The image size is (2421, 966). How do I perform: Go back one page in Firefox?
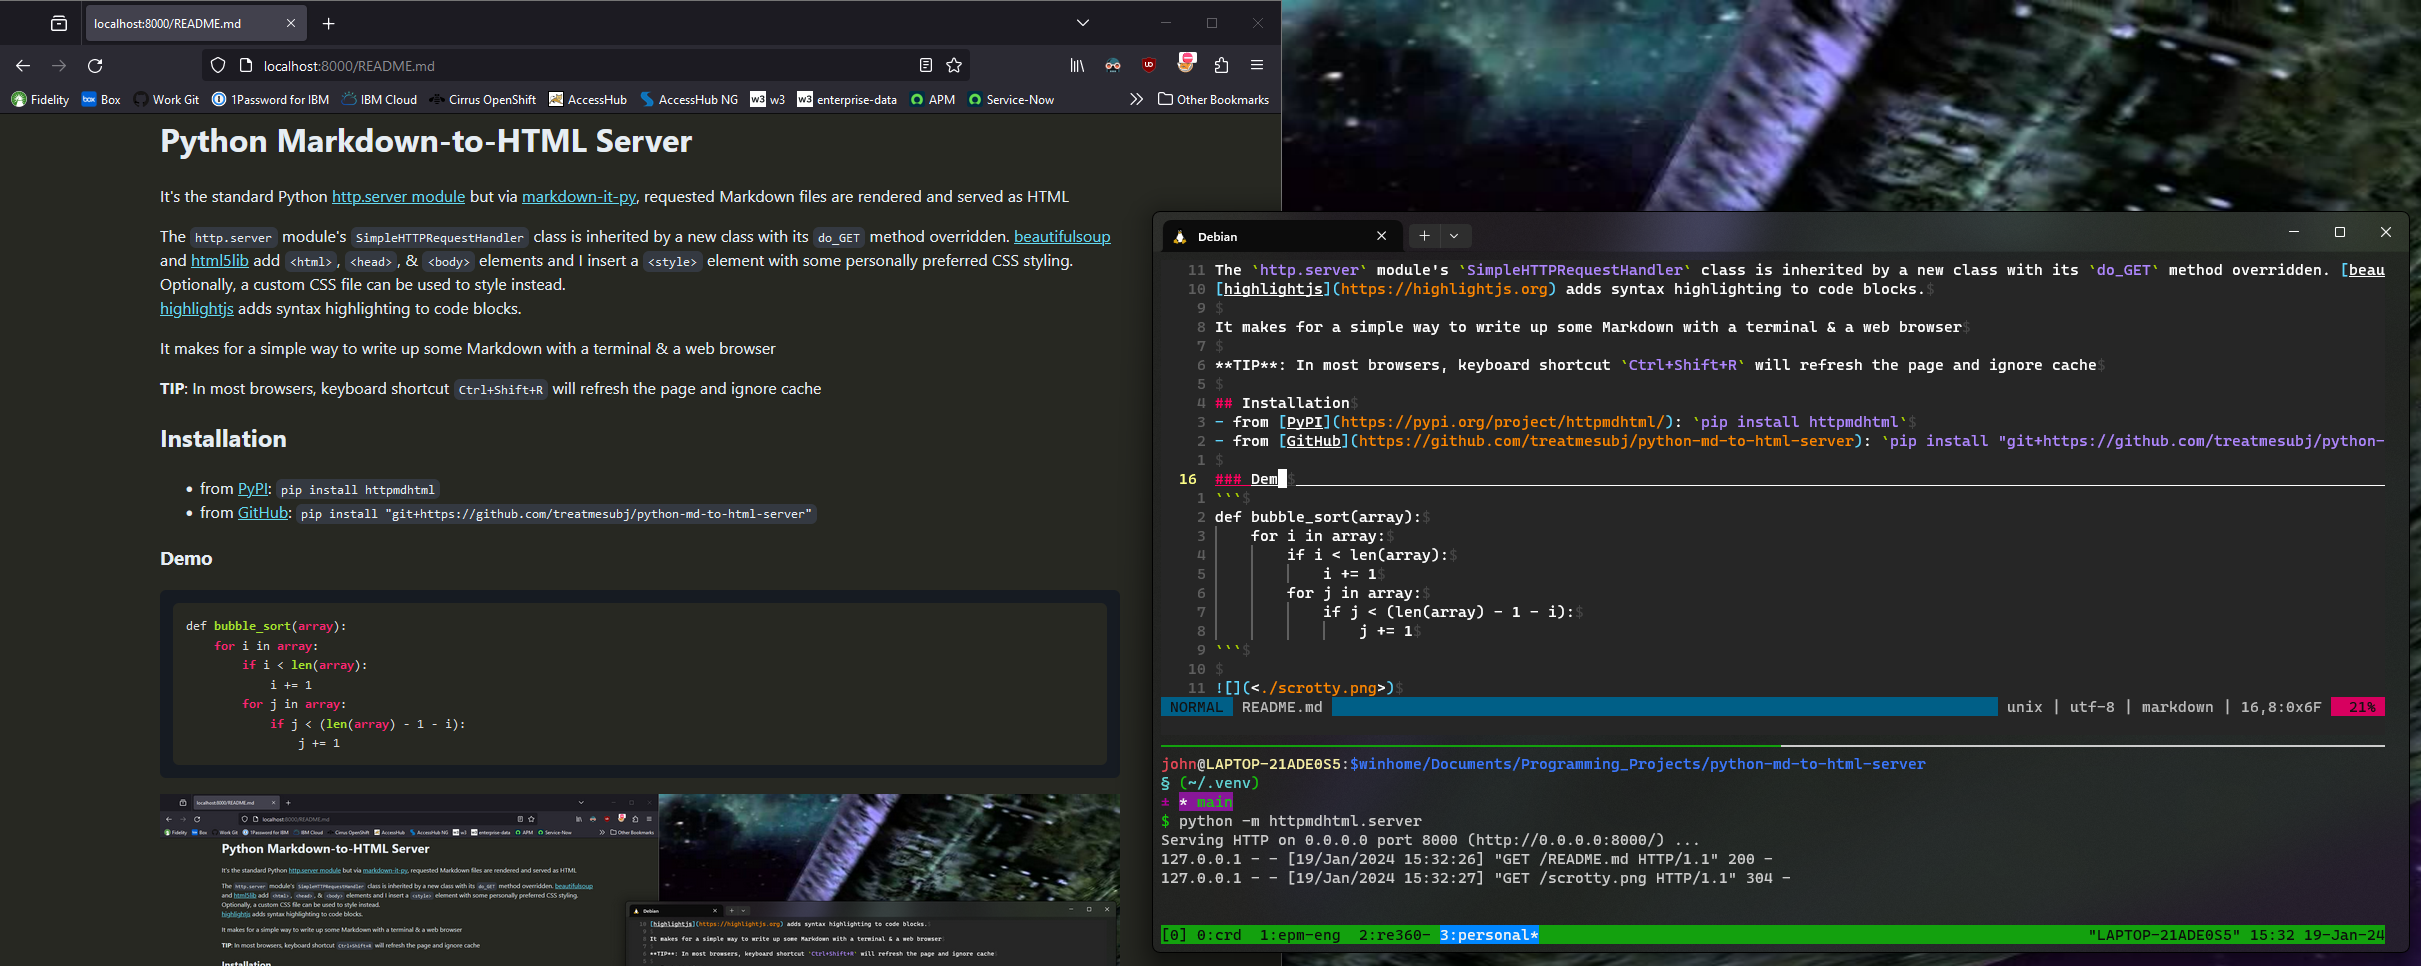pyautogui.click(x=23, y=66)
